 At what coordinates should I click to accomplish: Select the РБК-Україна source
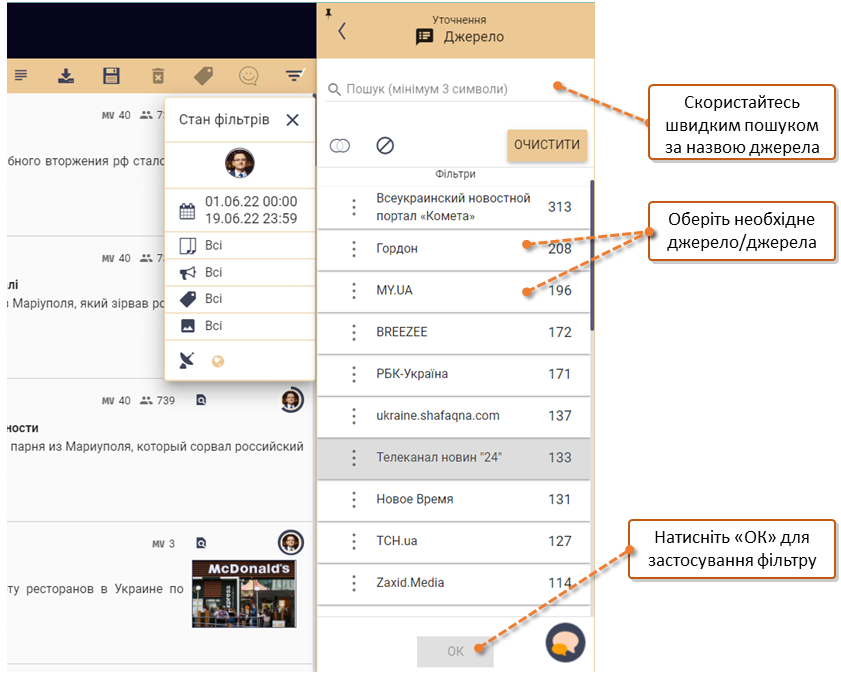pyautogui.click(x=454, y=374)
